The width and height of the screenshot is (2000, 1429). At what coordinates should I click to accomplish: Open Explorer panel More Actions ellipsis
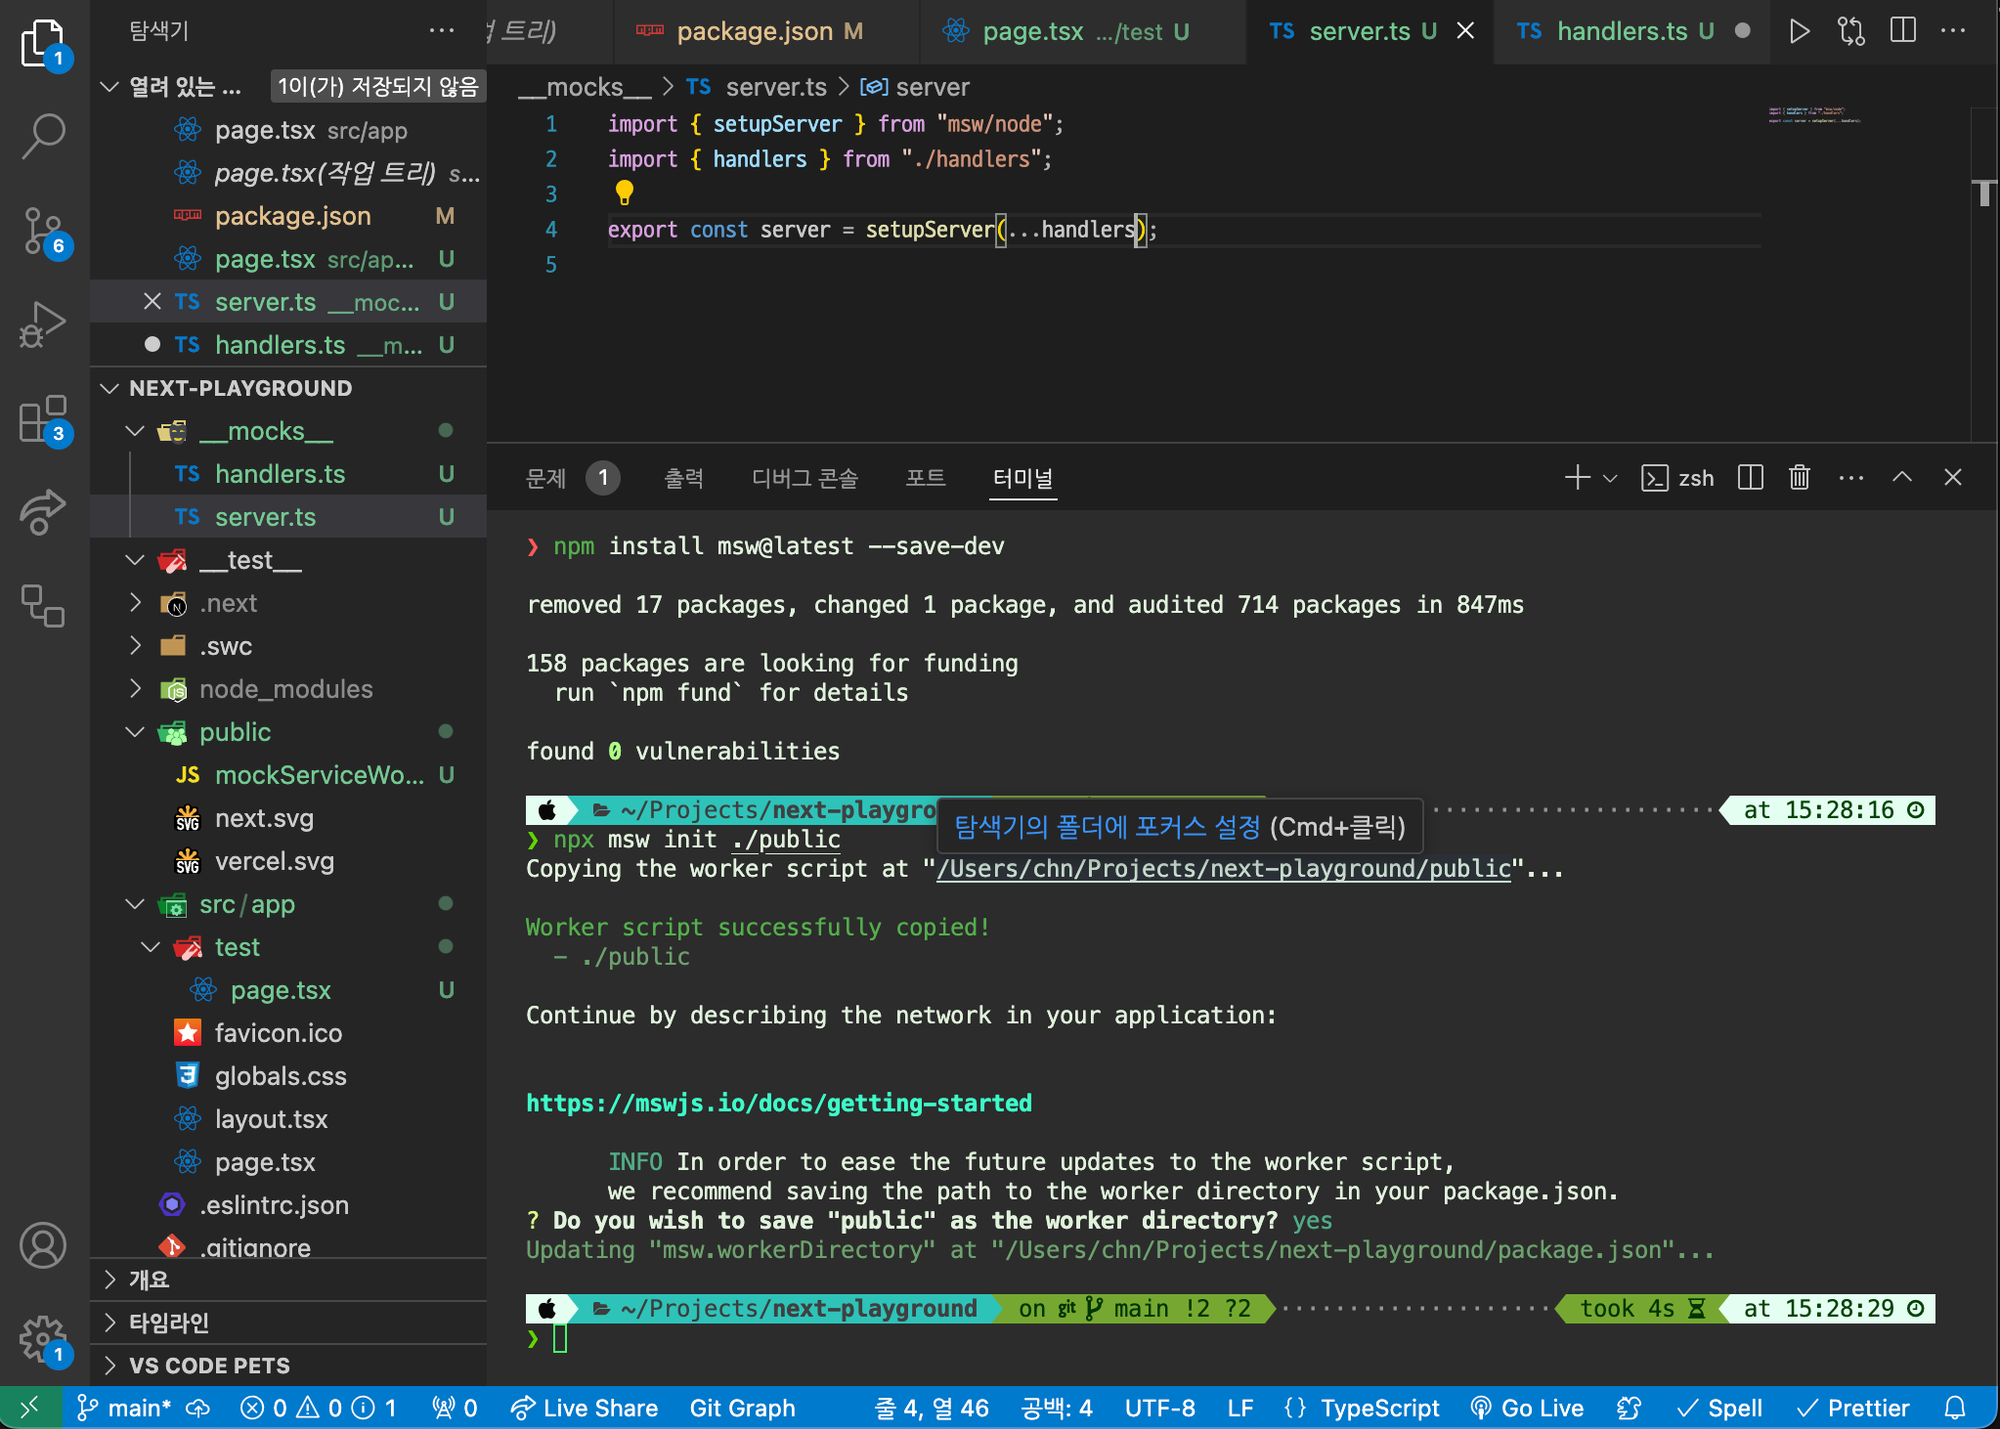[441, 31]
